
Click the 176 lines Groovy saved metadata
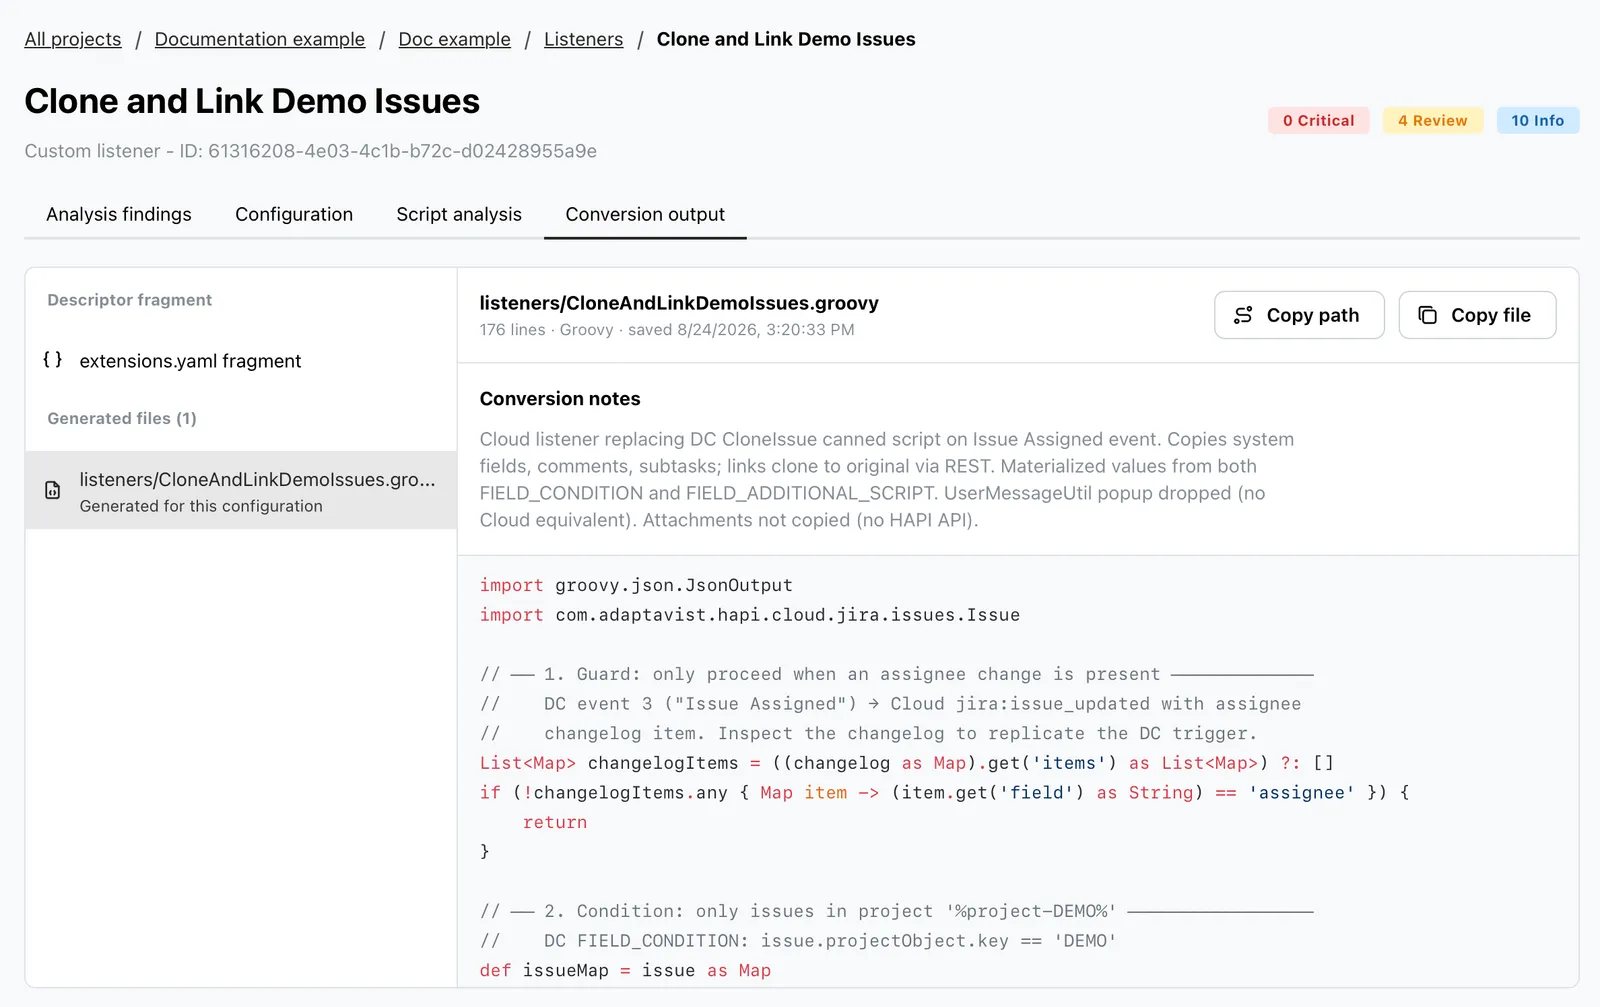pyautogui.click(x=667, y=330)
